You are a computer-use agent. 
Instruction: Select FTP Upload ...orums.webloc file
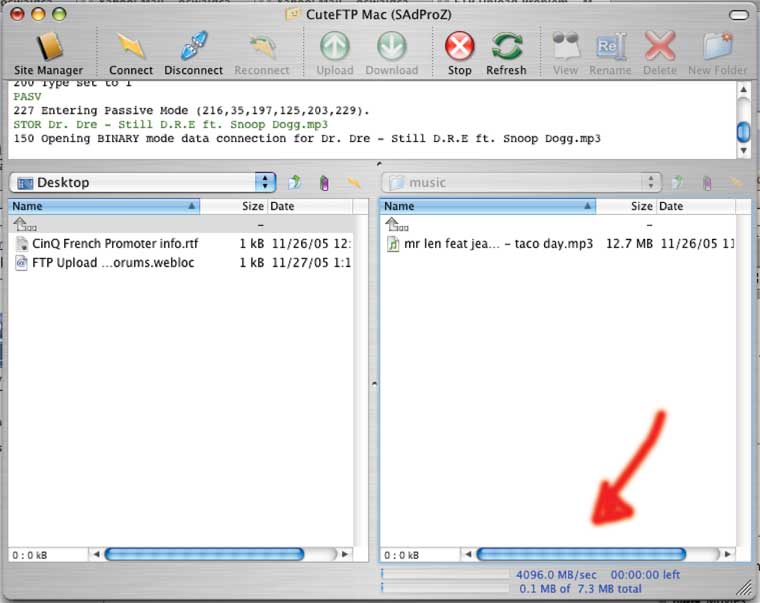coord(181,263)
